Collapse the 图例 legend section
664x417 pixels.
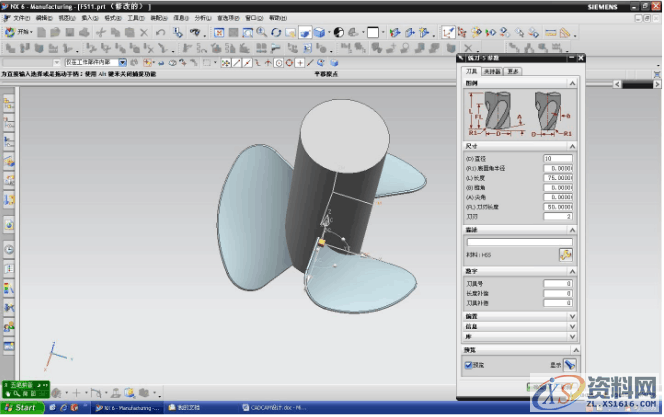coord(573,83)
